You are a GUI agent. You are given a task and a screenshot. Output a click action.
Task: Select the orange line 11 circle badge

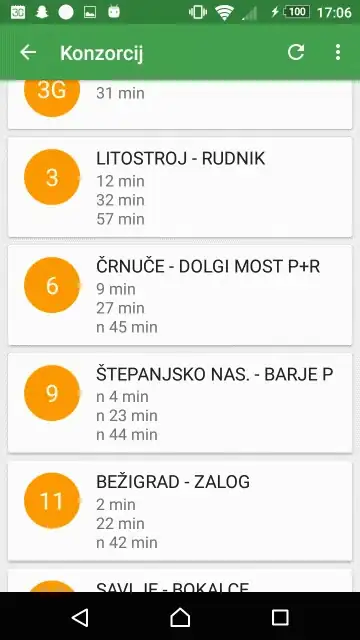tap(52, 501)
